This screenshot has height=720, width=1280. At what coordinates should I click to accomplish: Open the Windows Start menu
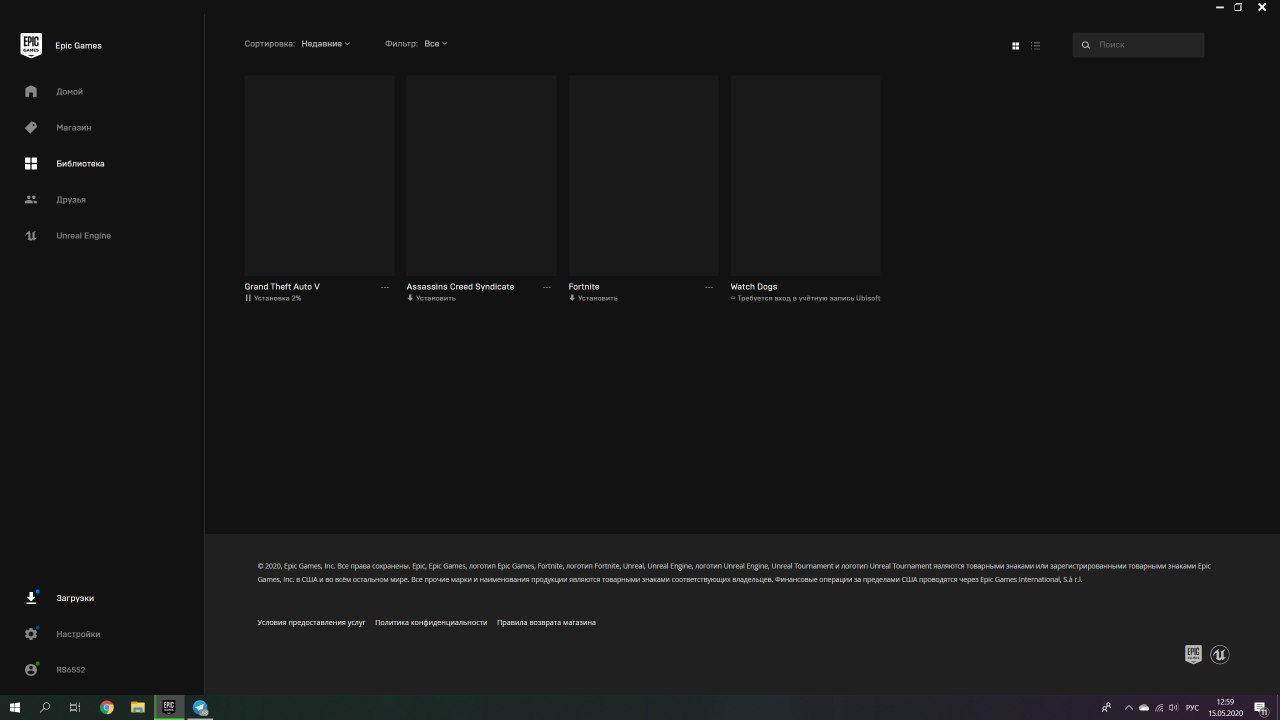tap(14, 707)
